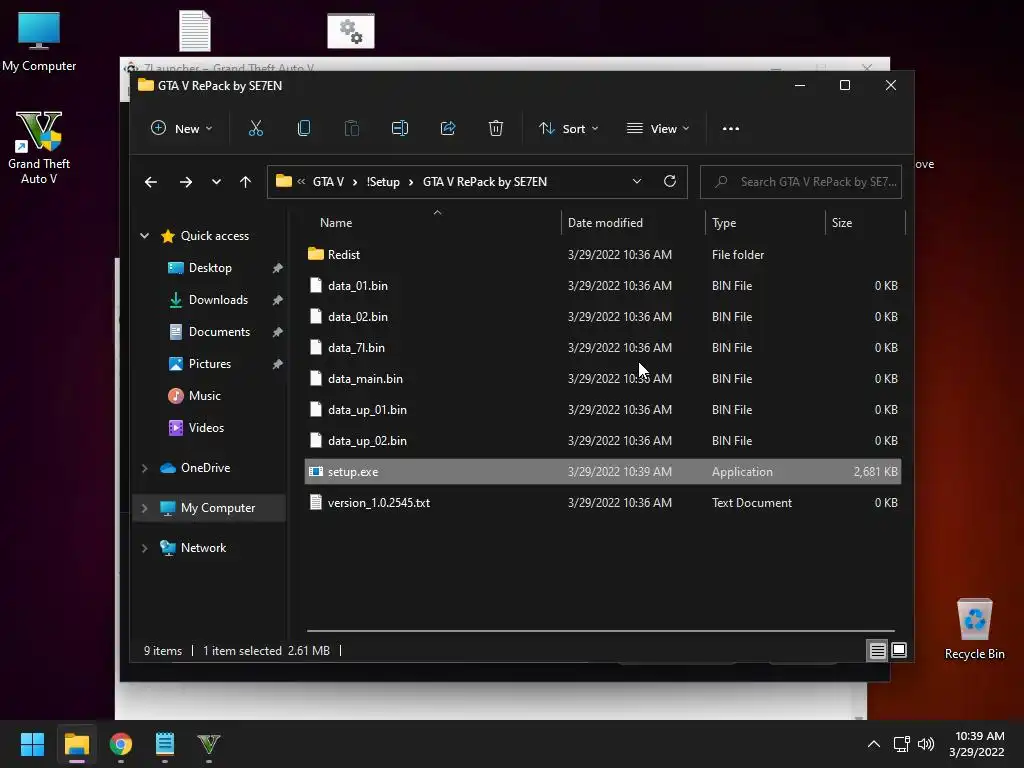Open the taskbar clock and date
1024x768 pixels.
tap(978, 744)
